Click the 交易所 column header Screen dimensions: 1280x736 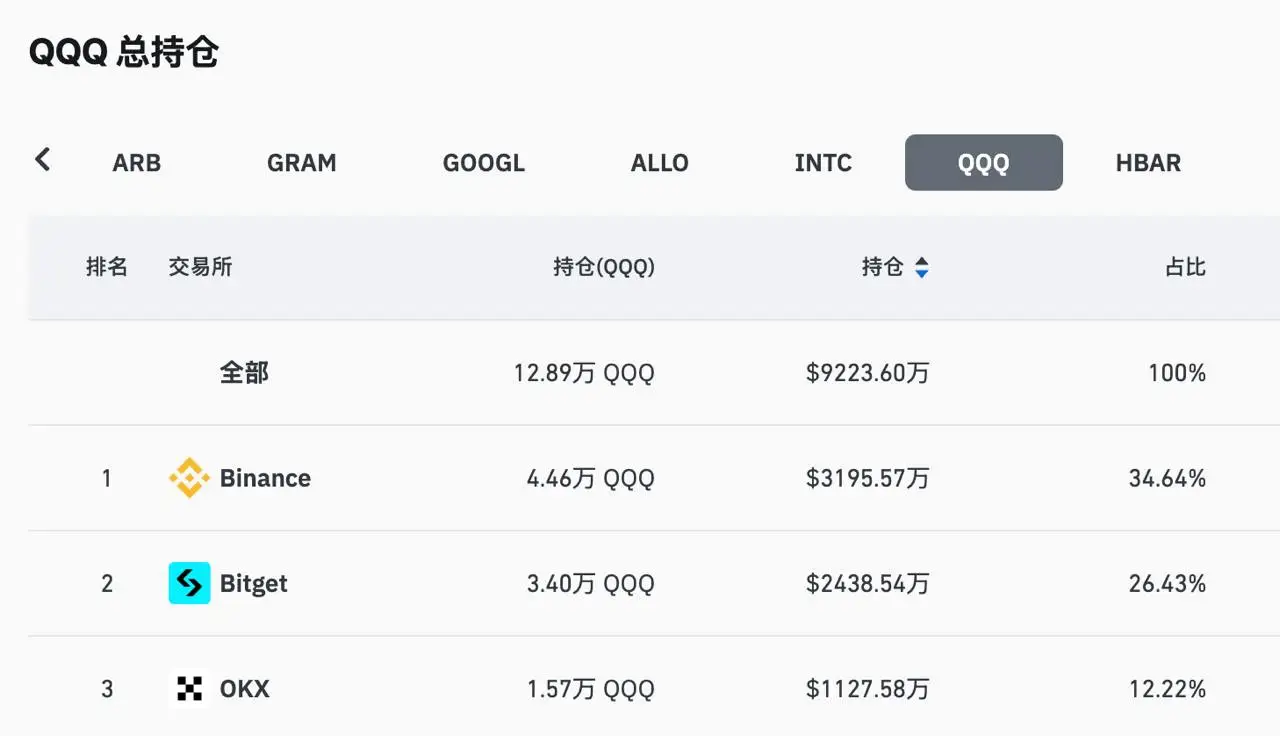tap(200, 267)
